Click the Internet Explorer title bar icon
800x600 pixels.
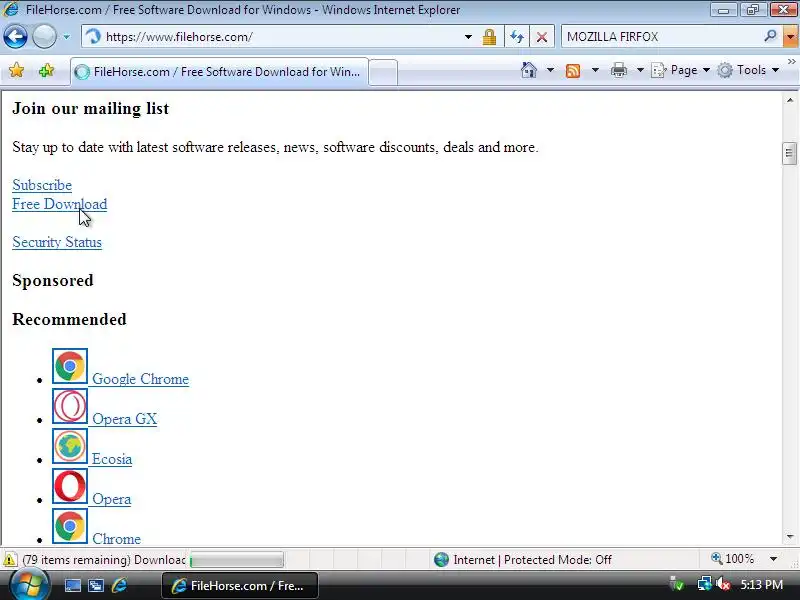pyautogui.click(x=11, y=10)
